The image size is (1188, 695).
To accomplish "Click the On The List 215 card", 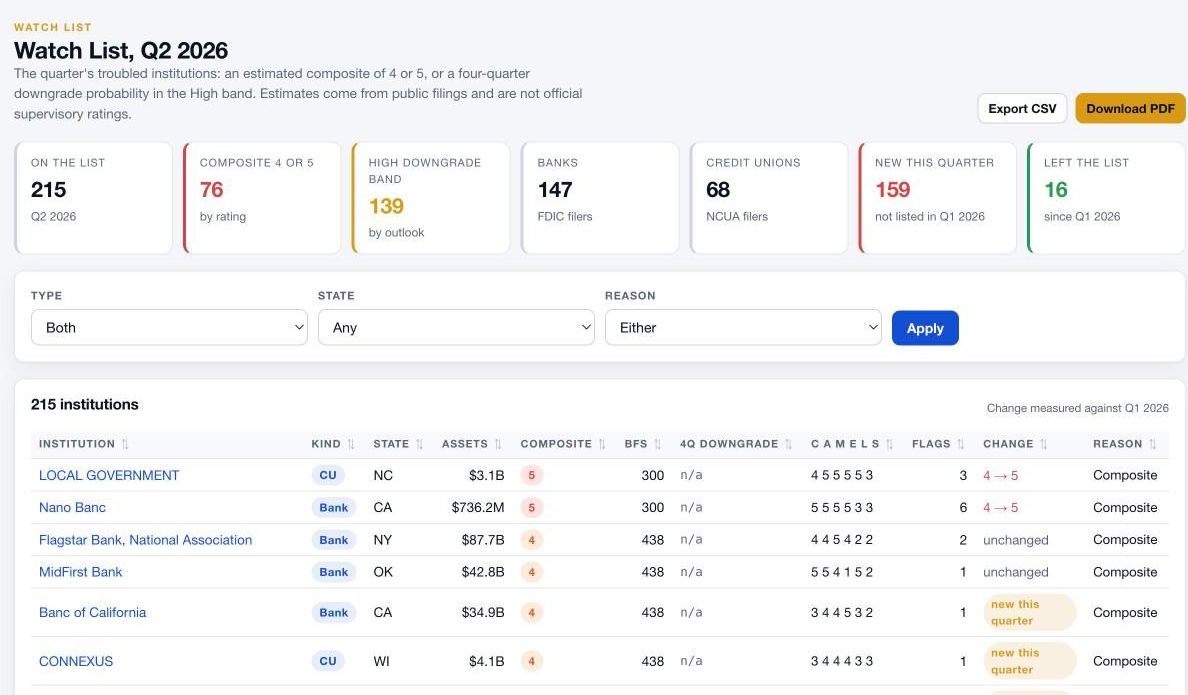I will click(94, 198).
